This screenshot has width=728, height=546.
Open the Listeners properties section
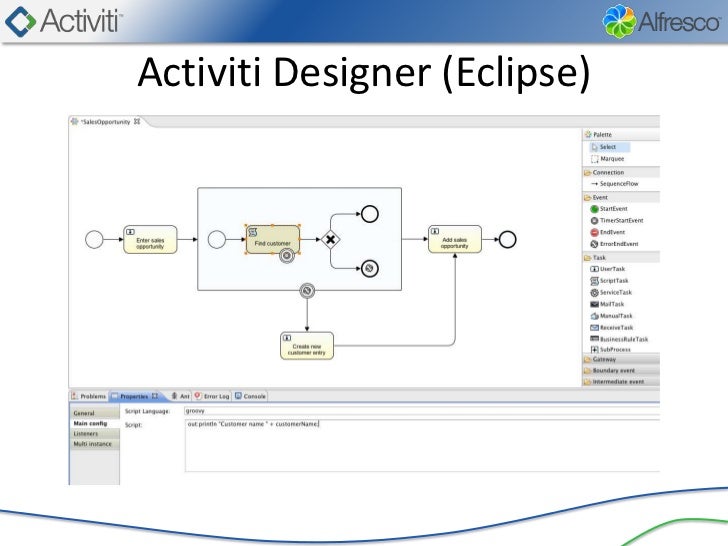click(x=95, y=434)
